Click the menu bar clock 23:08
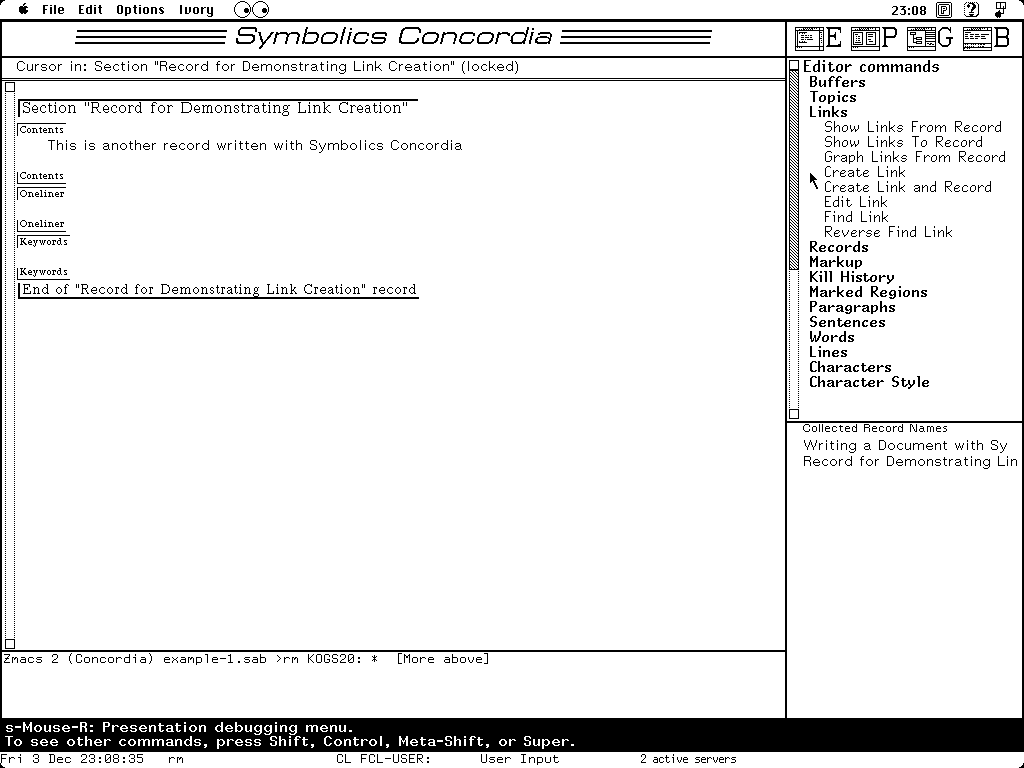Image resolution: width=1024 pixels, height=768 pixels. coord(908,10)
